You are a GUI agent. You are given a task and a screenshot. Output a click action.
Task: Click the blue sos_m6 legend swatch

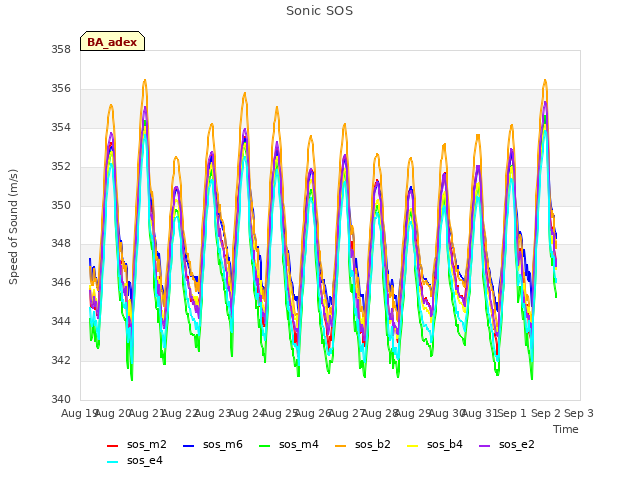click(188, 446)
